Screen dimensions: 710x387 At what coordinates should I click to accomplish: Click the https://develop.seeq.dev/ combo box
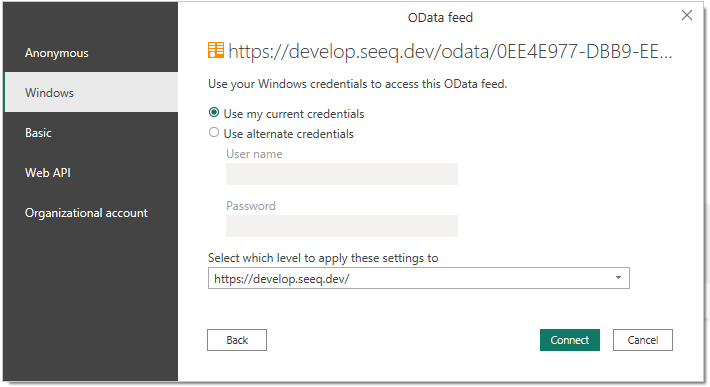pyautogui.click(x=418, y=278)
